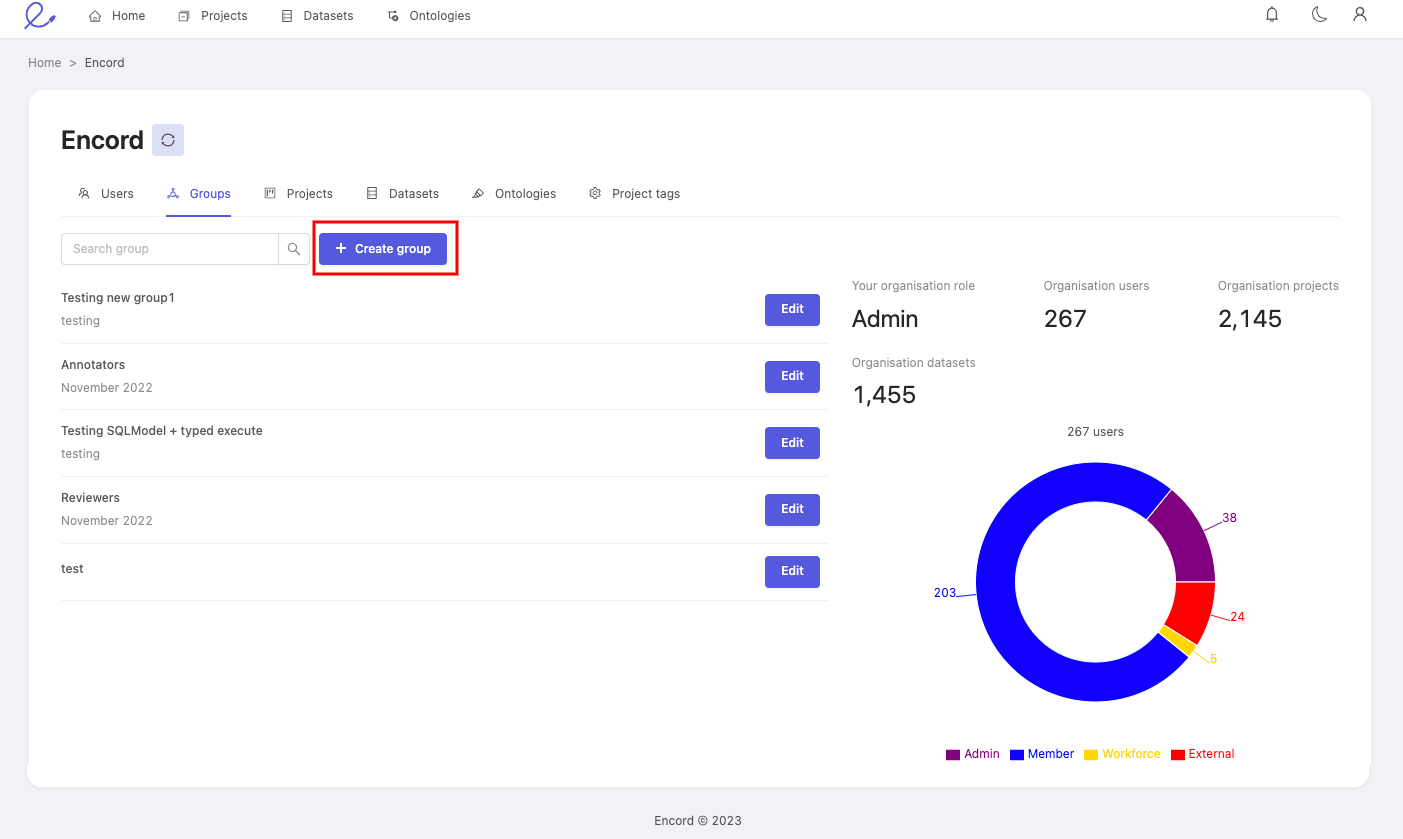Open notifications bell icon
Image resolution: width=1403 pixels, height=839 pixels.
1272,15
